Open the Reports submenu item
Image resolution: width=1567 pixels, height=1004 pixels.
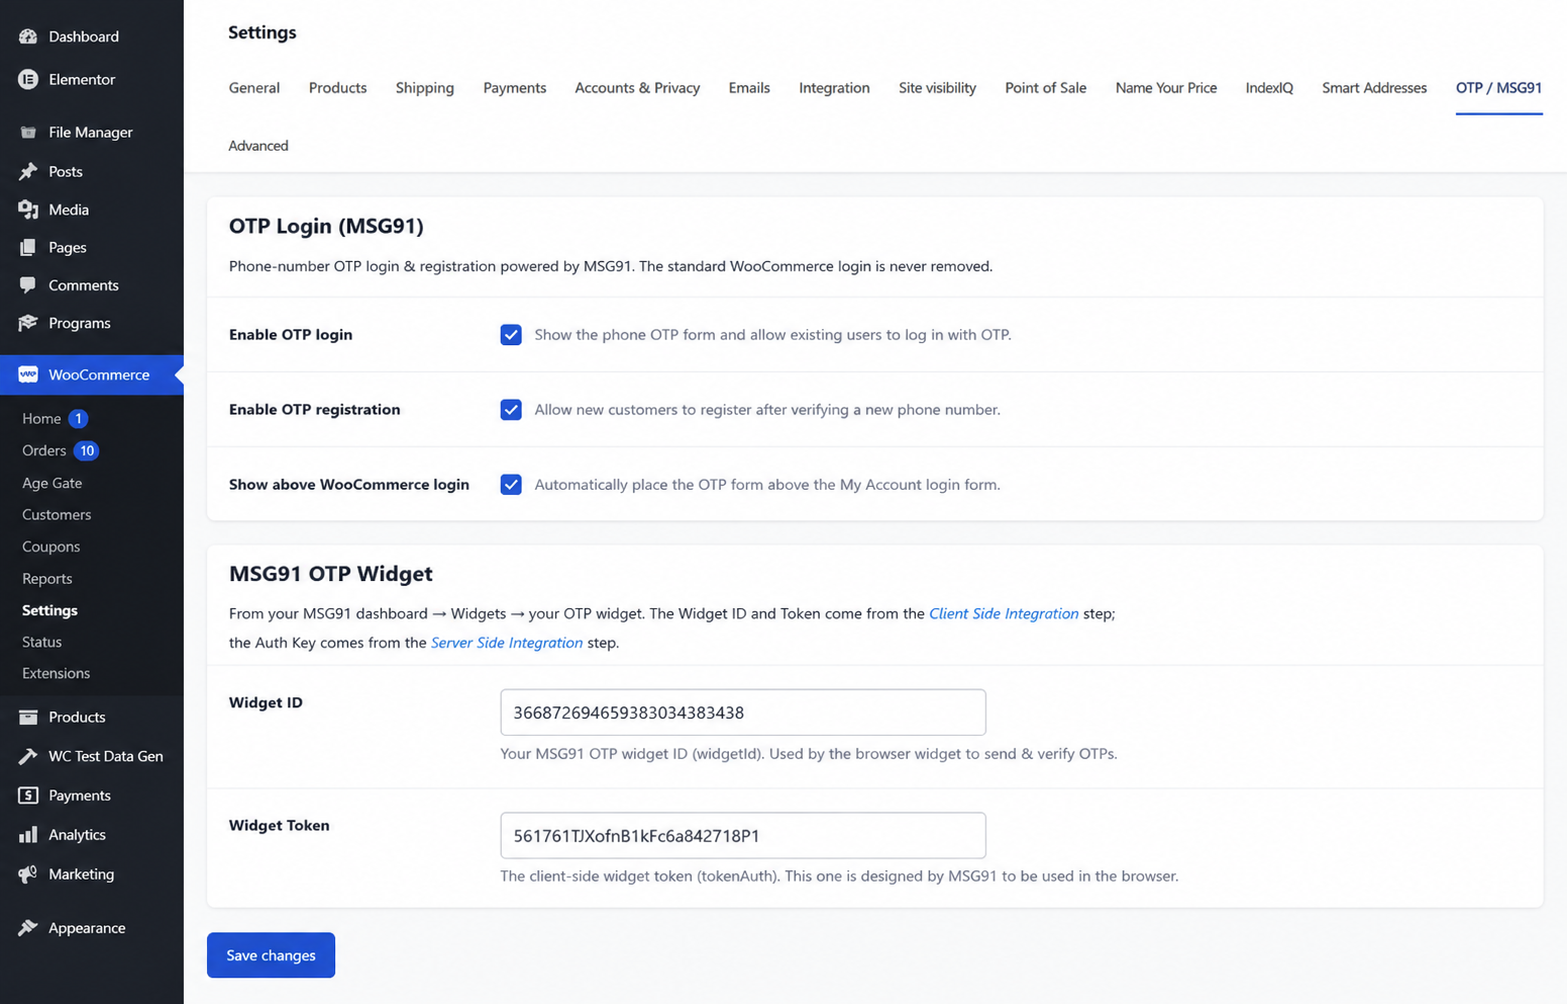[x=47, y=579]
